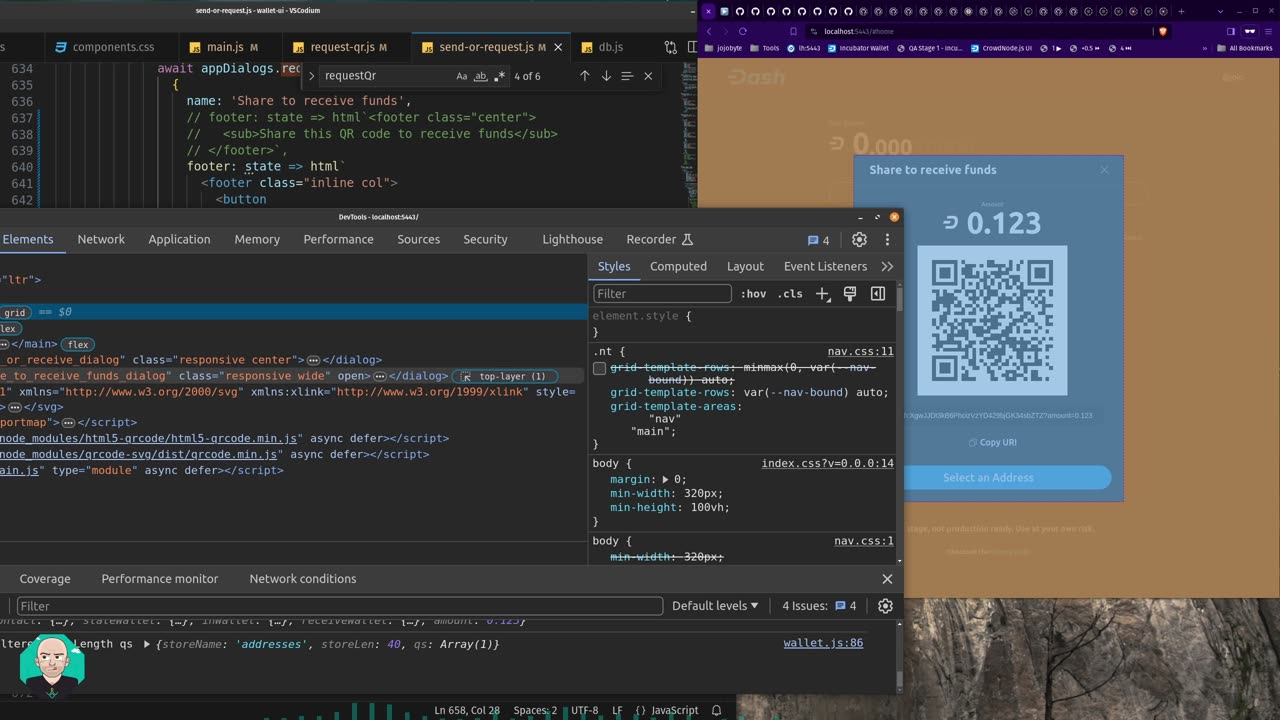Image resolution: width=1280 pixels, height=720 pixels.
Task: Open the DevTools Security panel
Action: click(485, 239)
